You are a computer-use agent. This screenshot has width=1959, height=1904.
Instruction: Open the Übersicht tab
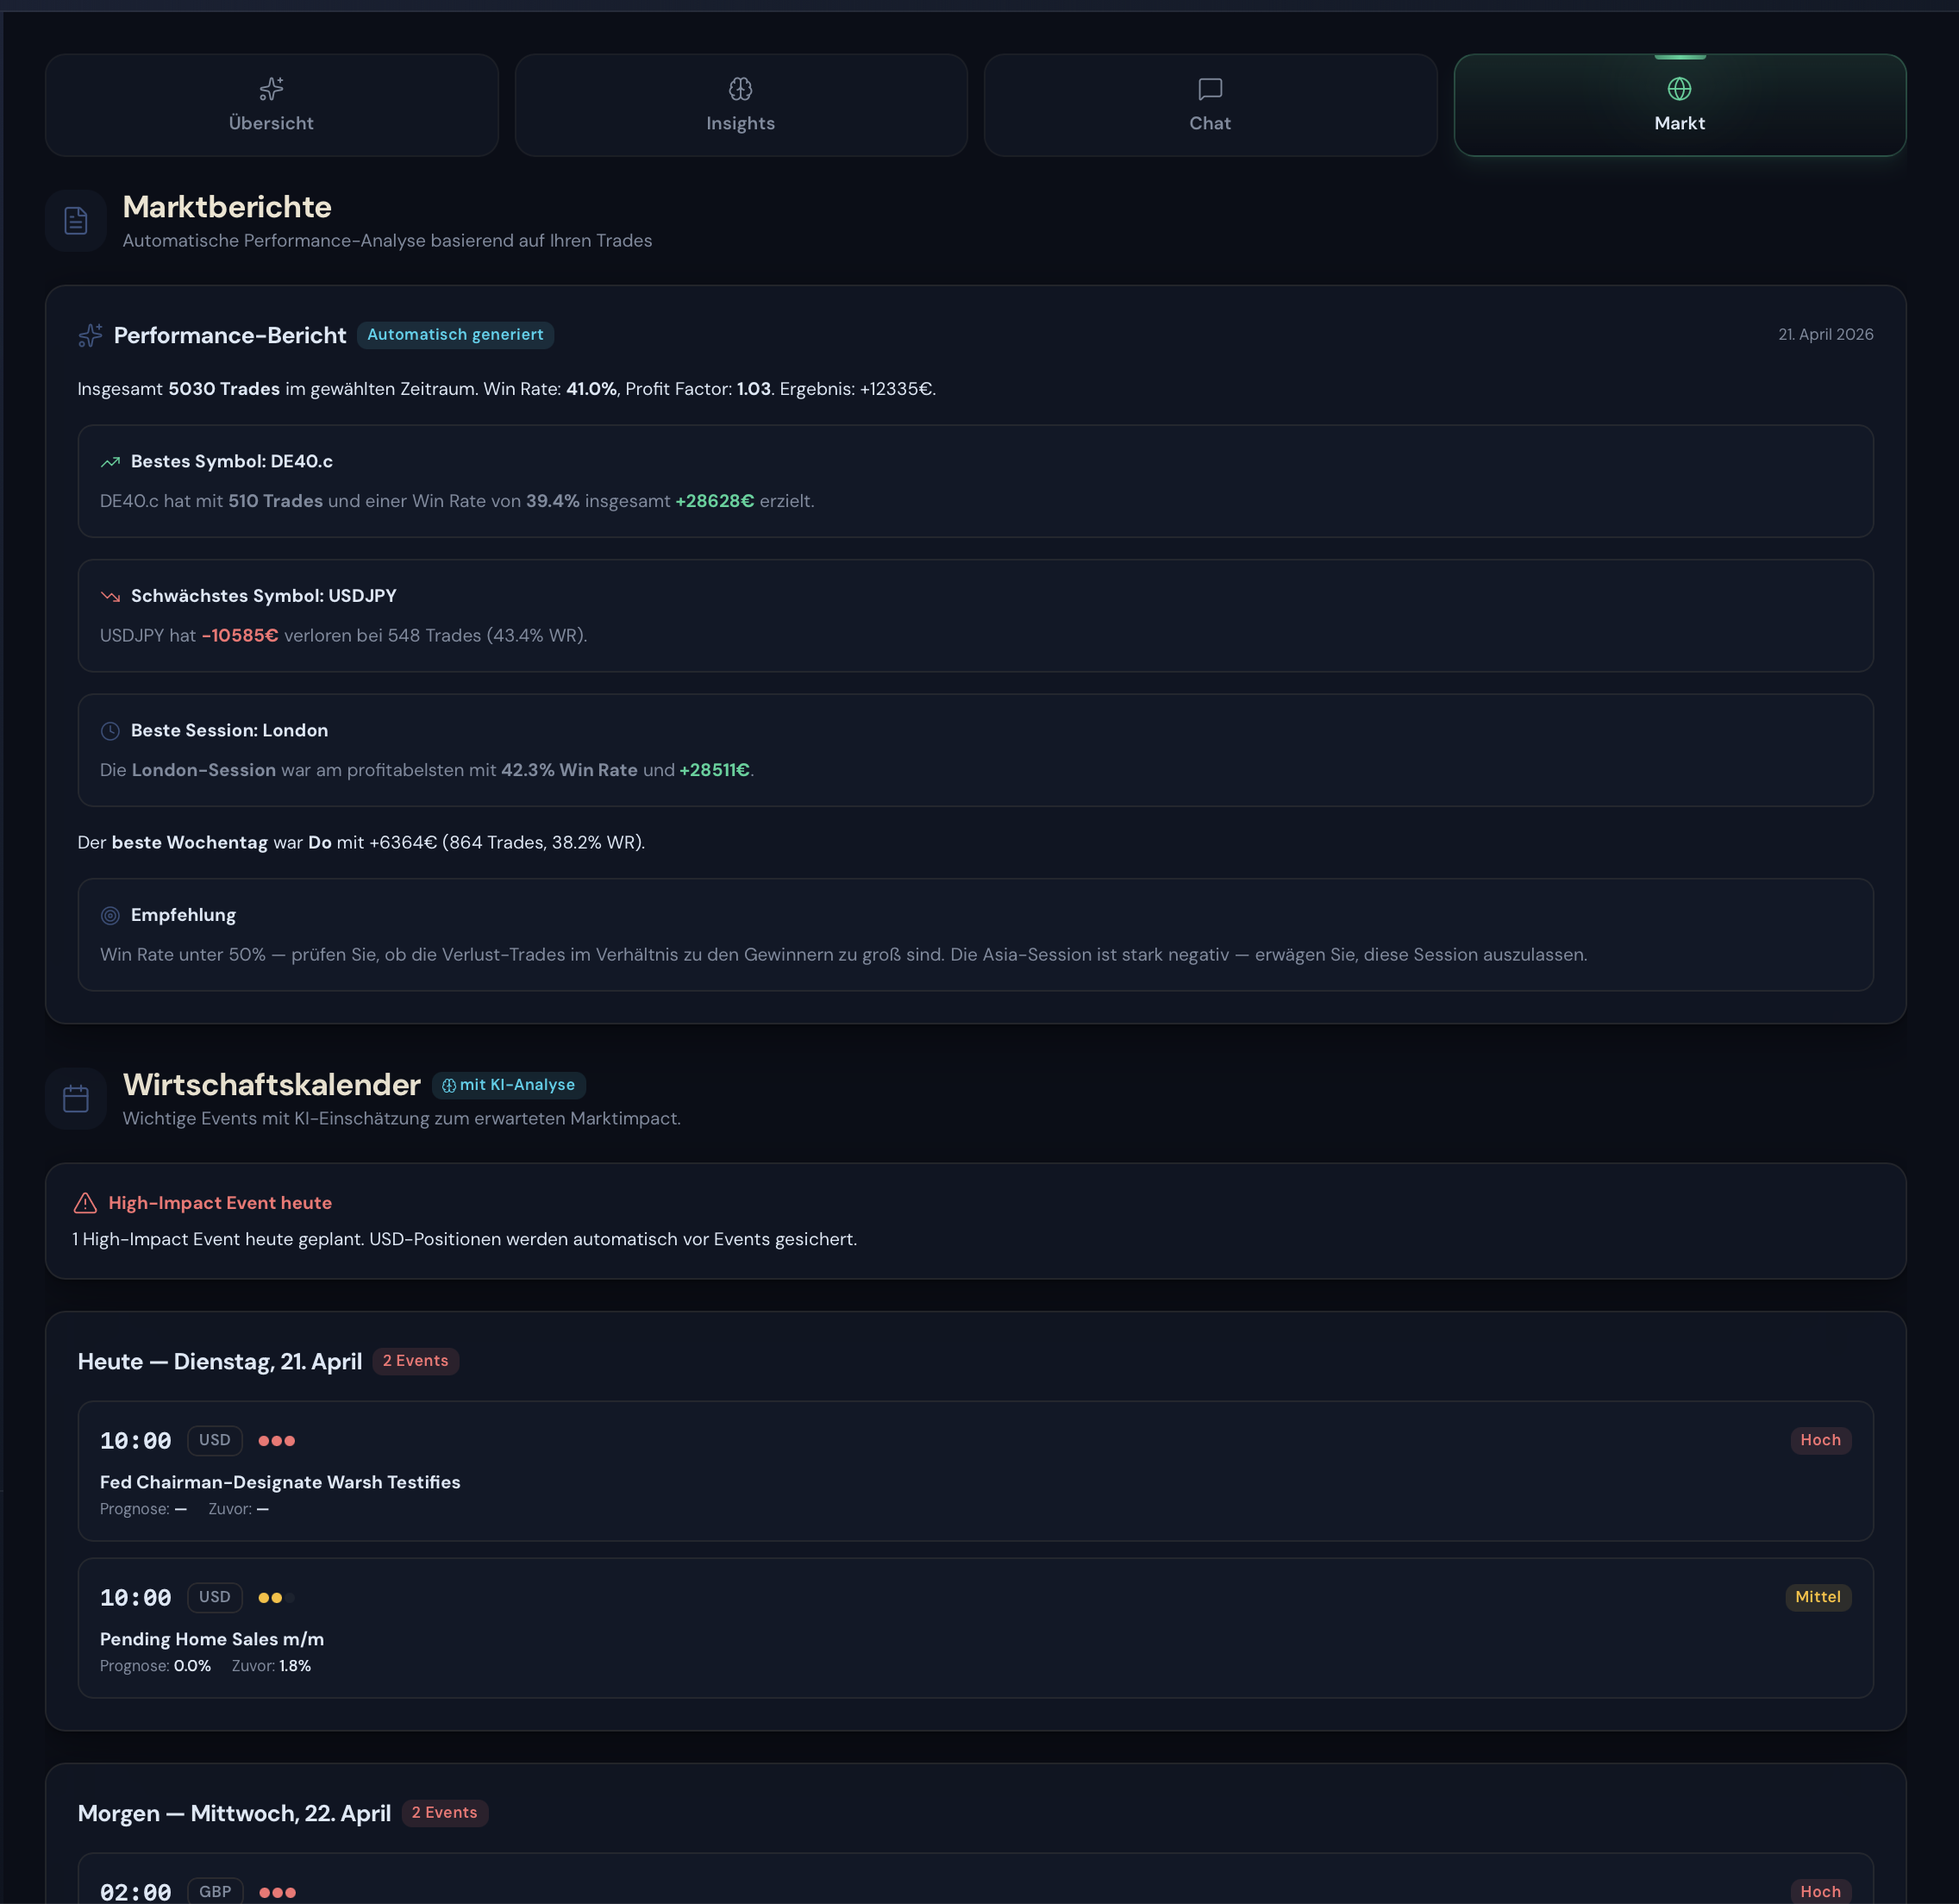[271, 105]
